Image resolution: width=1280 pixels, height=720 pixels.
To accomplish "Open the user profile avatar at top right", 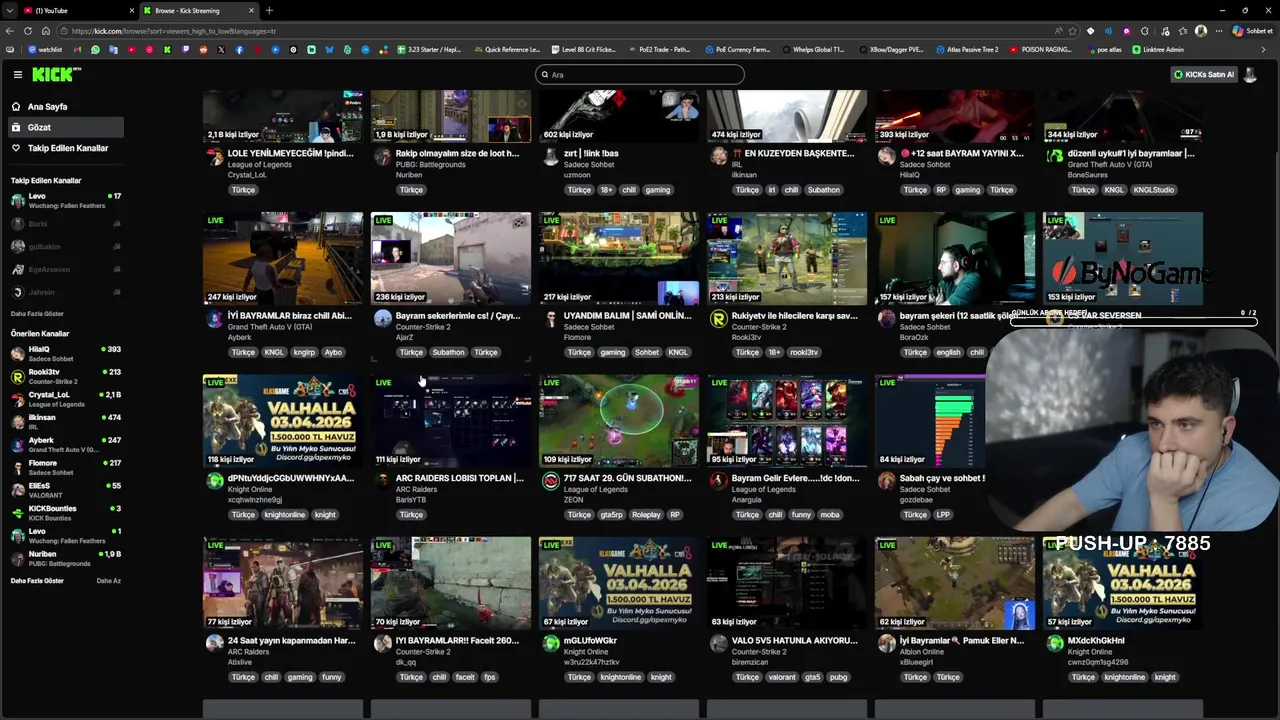I will click(1250, 74).
